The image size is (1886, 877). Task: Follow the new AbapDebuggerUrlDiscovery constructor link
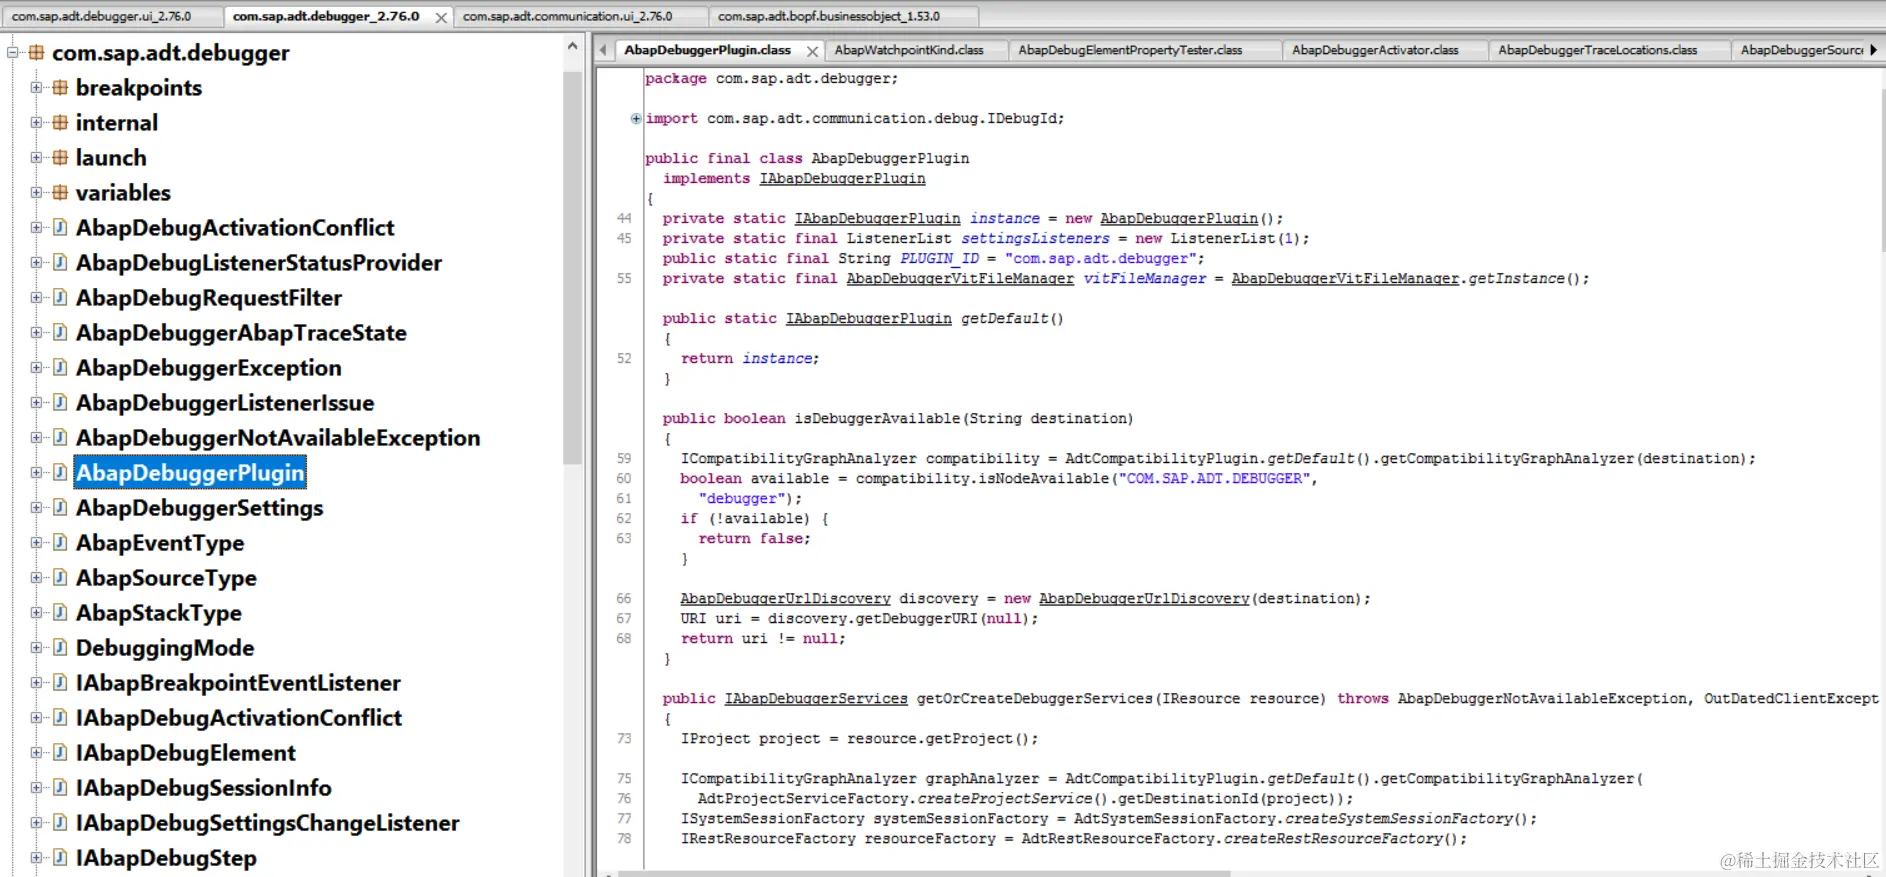pyautogui.click(x=1144, y=599)
